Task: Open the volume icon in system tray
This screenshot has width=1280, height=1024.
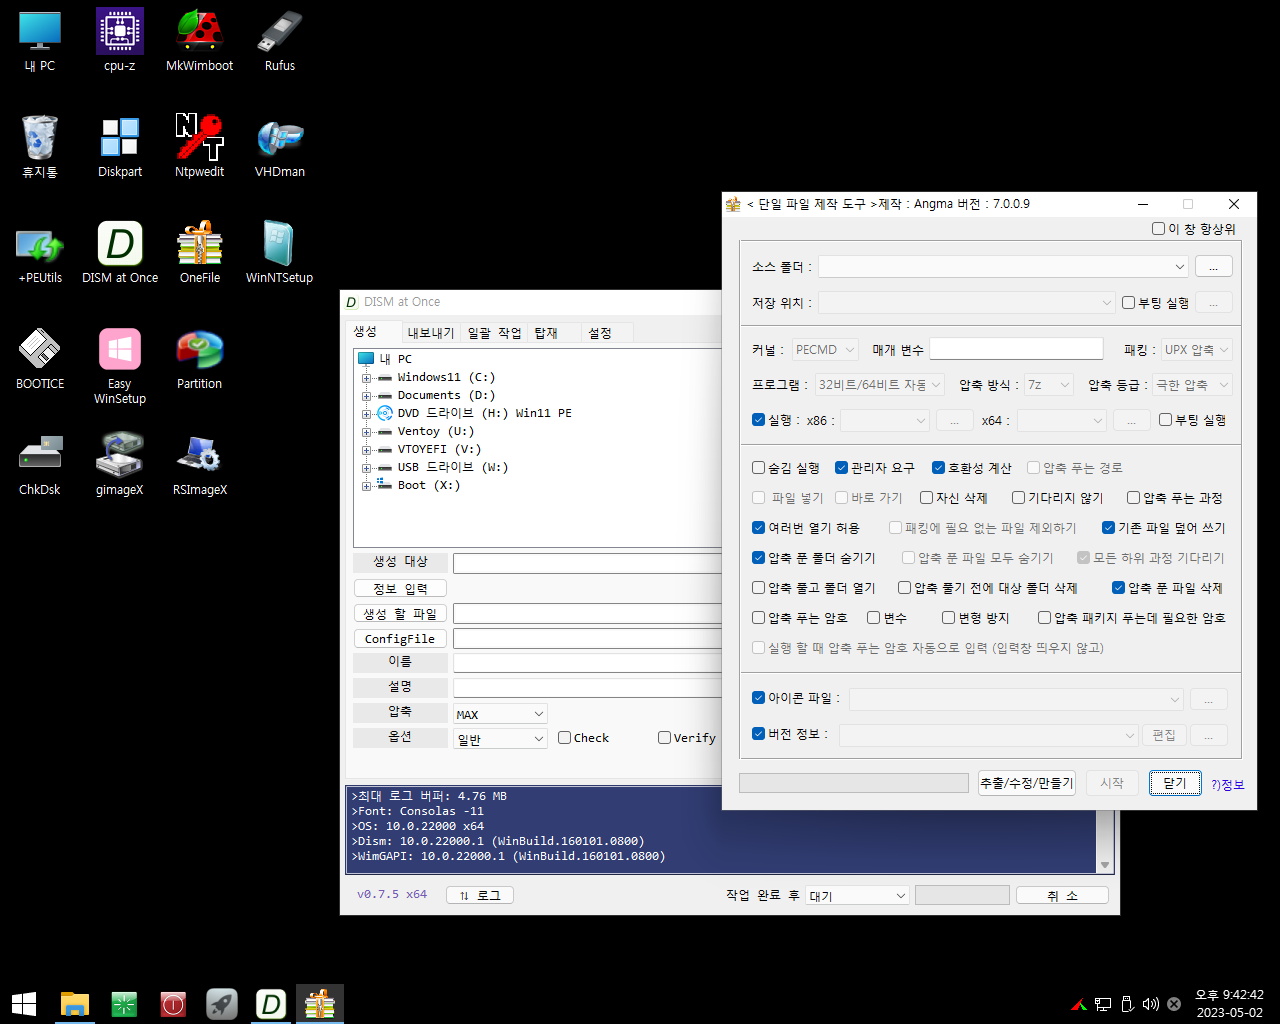Action: point(1150,1004)
